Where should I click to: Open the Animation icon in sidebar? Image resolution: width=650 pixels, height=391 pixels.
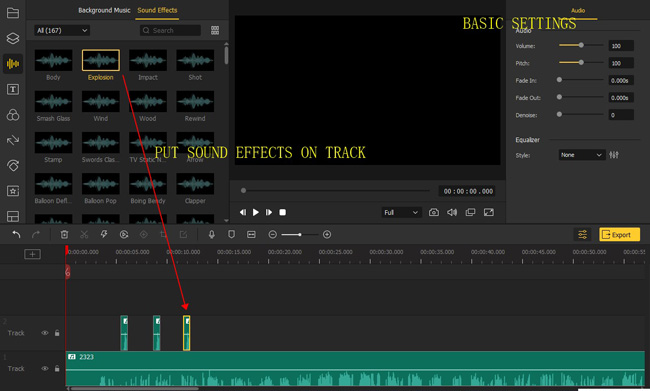[x=13, y=165]
